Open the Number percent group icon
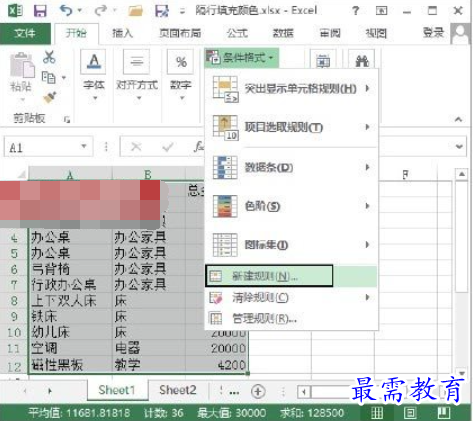Viewport: 473px width, 421px height. tap(181, 62)
